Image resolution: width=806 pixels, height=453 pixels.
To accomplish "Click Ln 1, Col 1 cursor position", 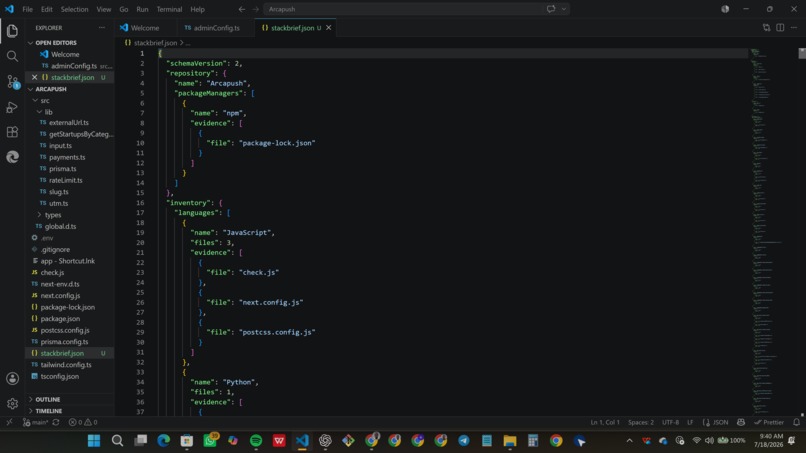I will click(x=605, y=422).
